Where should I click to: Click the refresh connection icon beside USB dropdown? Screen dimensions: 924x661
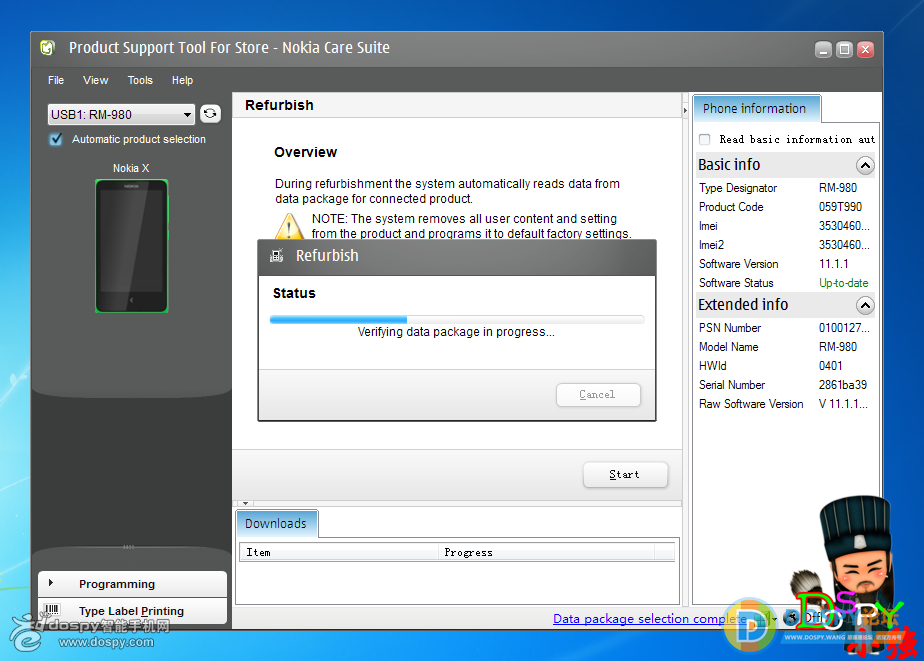[x=210, y=114]
